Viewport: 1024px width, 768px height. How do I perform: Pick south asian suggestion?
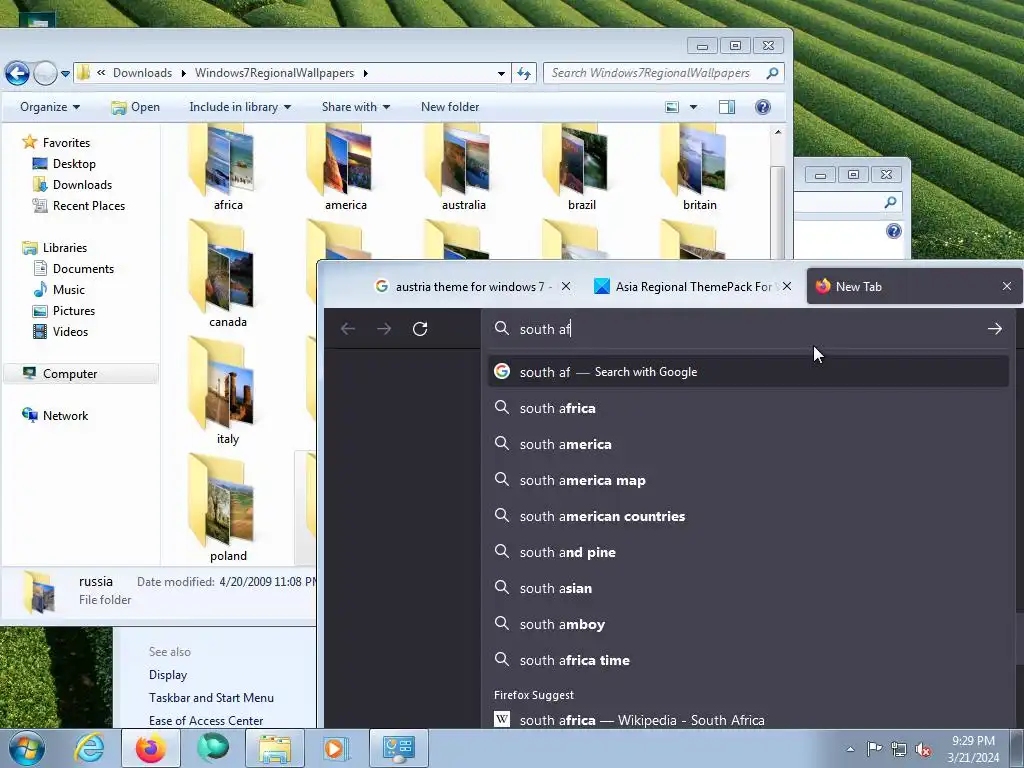[x=748, y=588]
